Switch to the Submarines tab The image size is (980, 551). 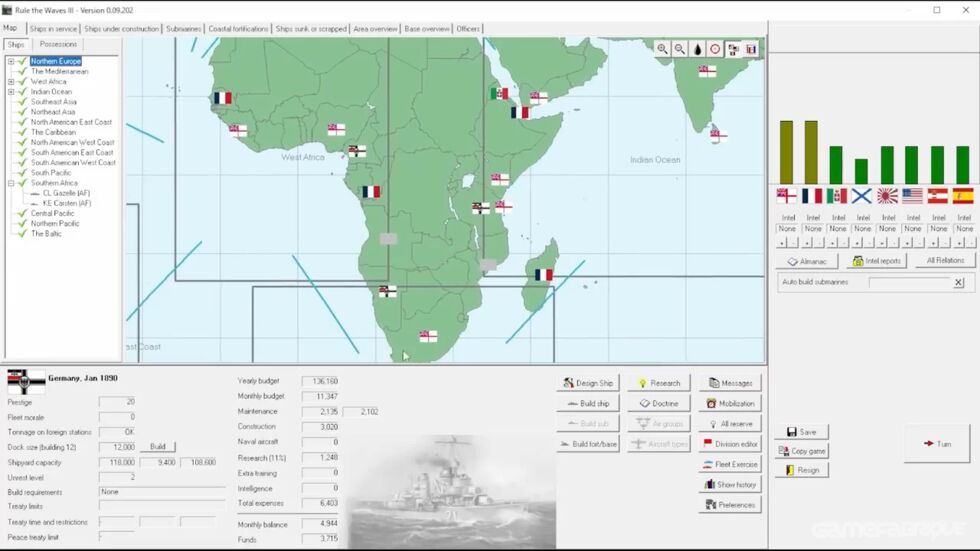183,29
